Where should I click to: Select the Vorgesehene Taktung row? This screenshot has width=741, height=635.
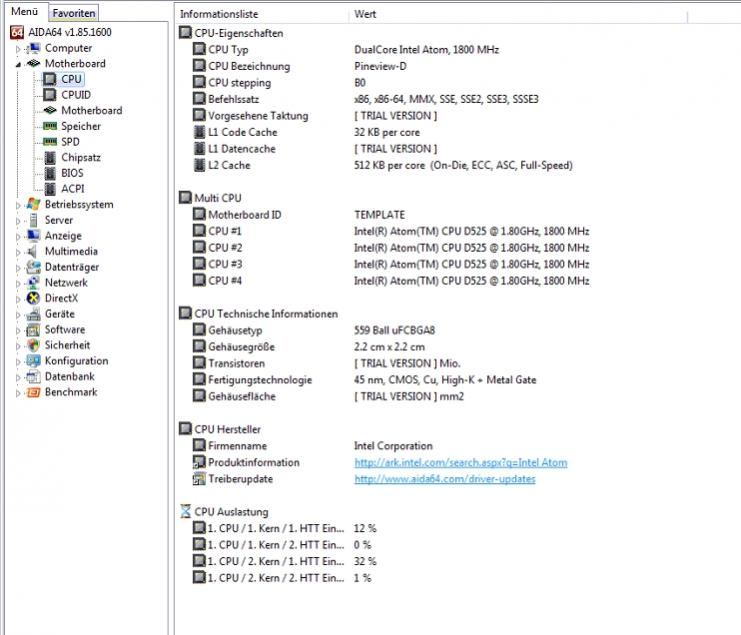(315, 116)
